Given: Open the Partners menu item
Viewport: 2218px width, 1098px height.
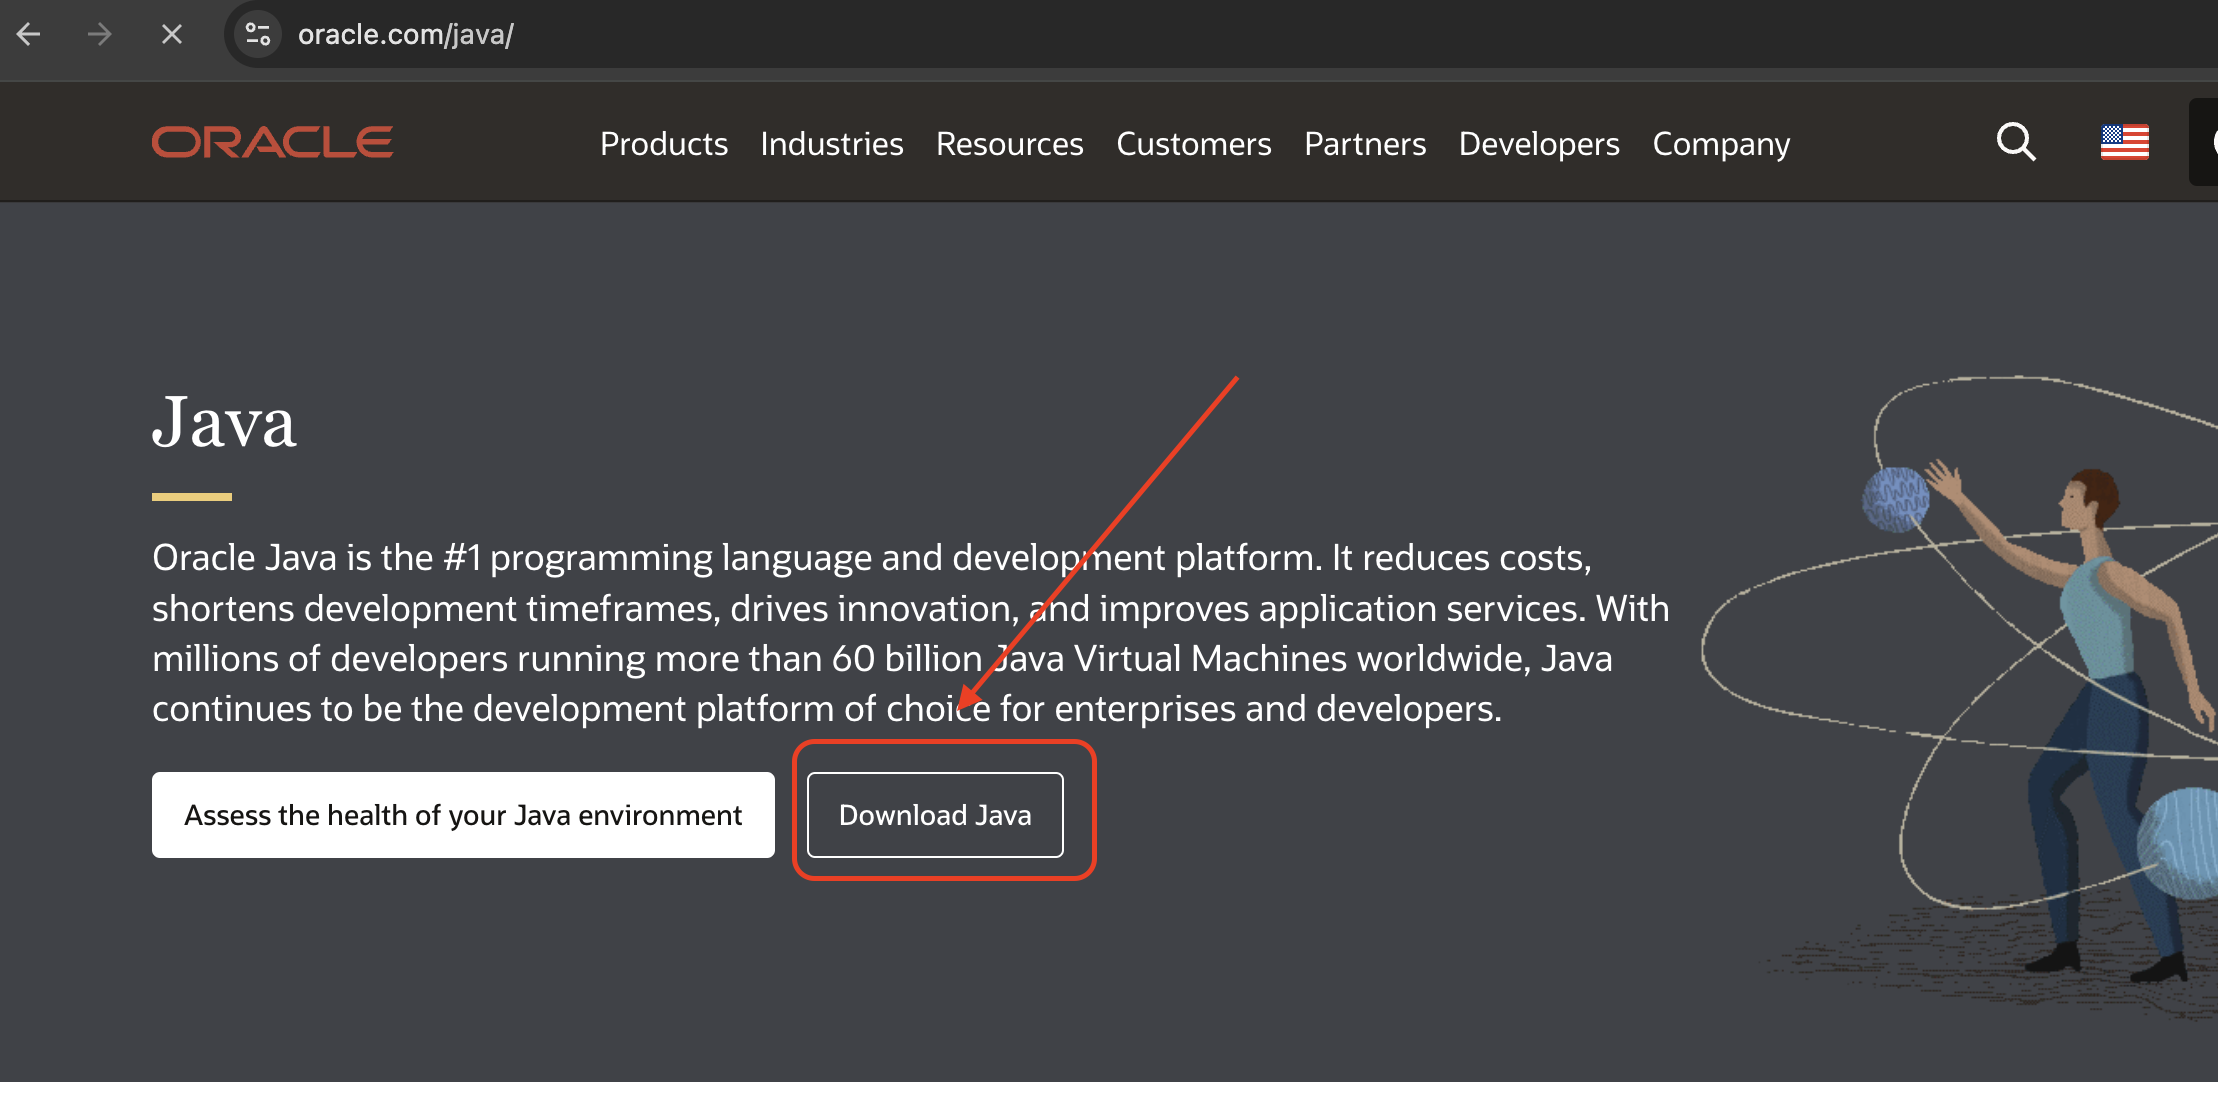Looking at the screenshot, I should (1365, 144).
